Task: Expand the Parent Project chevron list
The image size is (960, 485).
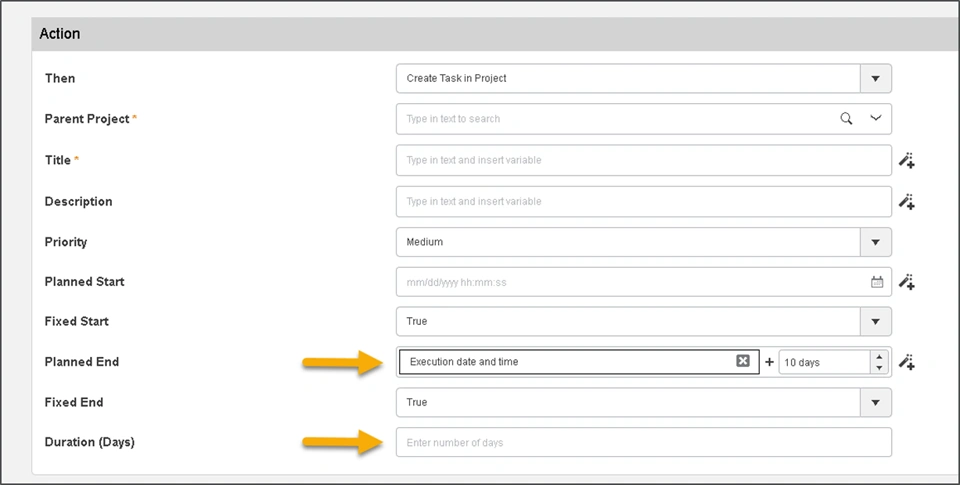Action: tap(876, 119)
